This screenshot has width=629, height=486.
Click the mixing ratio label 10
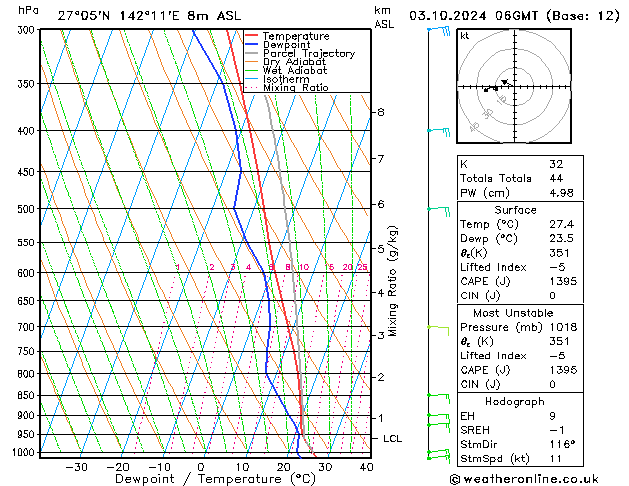coord(304,267)
